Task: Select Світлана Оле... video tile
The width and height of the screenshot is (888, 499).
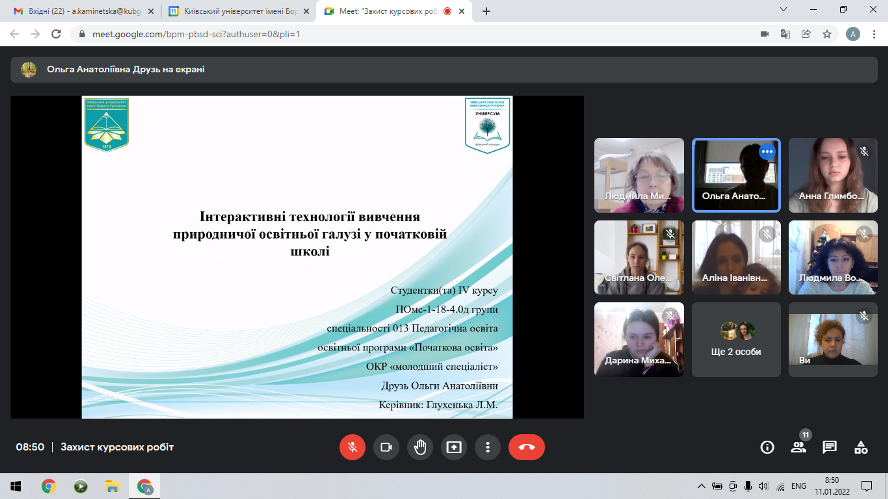Action: coord(639,257)
